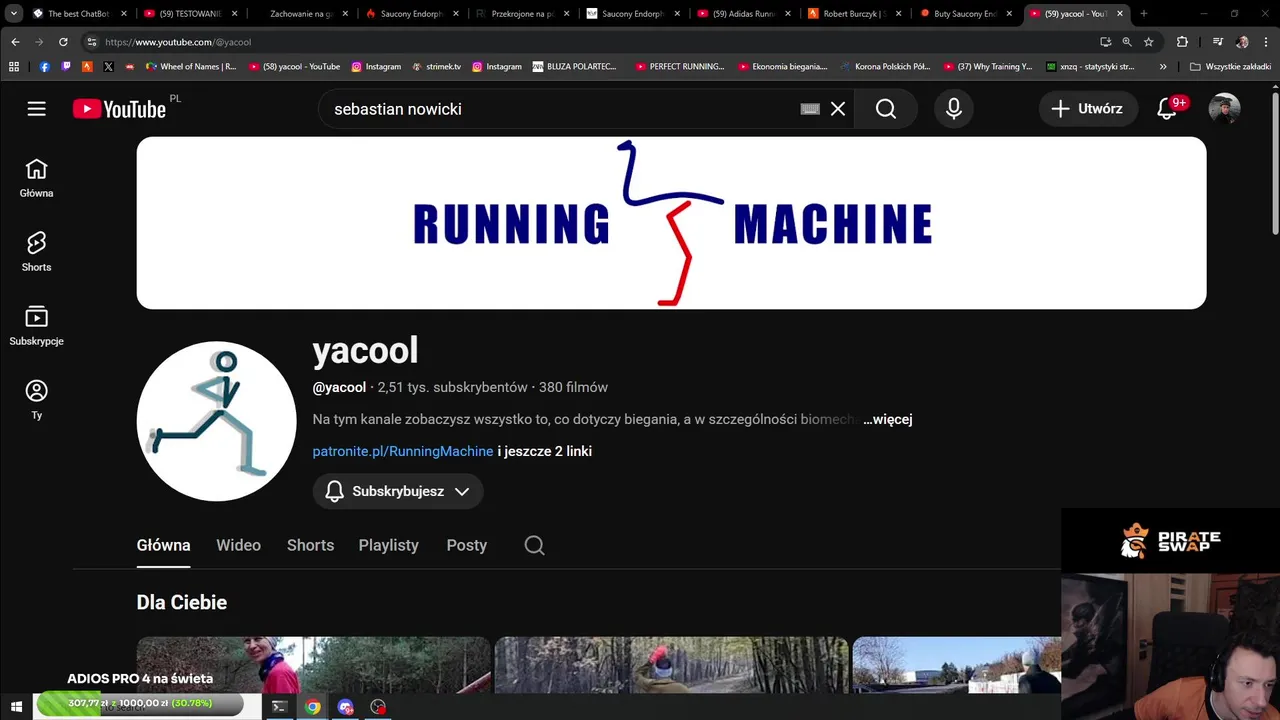Click into the YouTube search field
The image size is (1280, 720).
tap(560, 109)
